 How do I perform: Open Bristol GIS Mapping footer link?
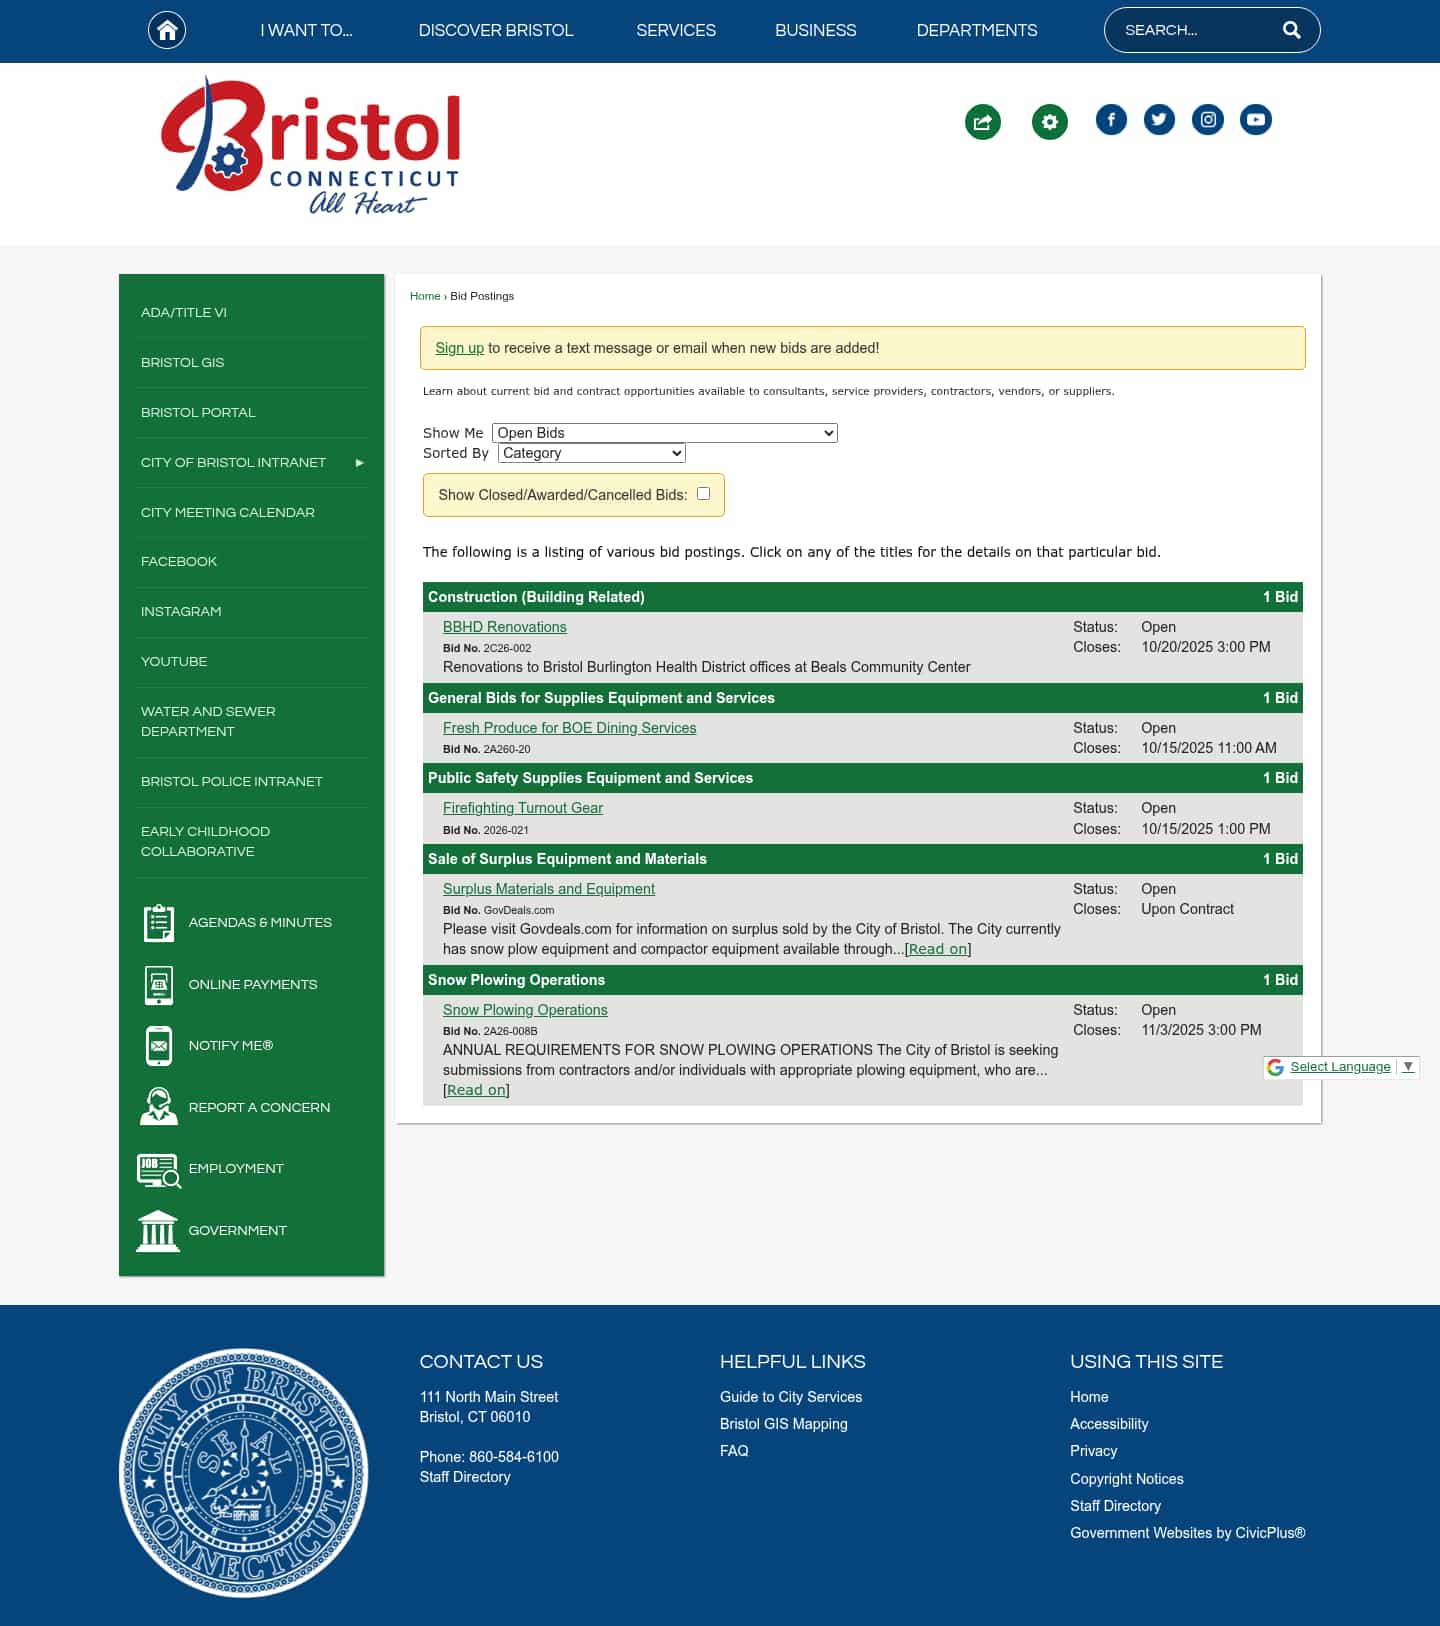pos(784,1424)
